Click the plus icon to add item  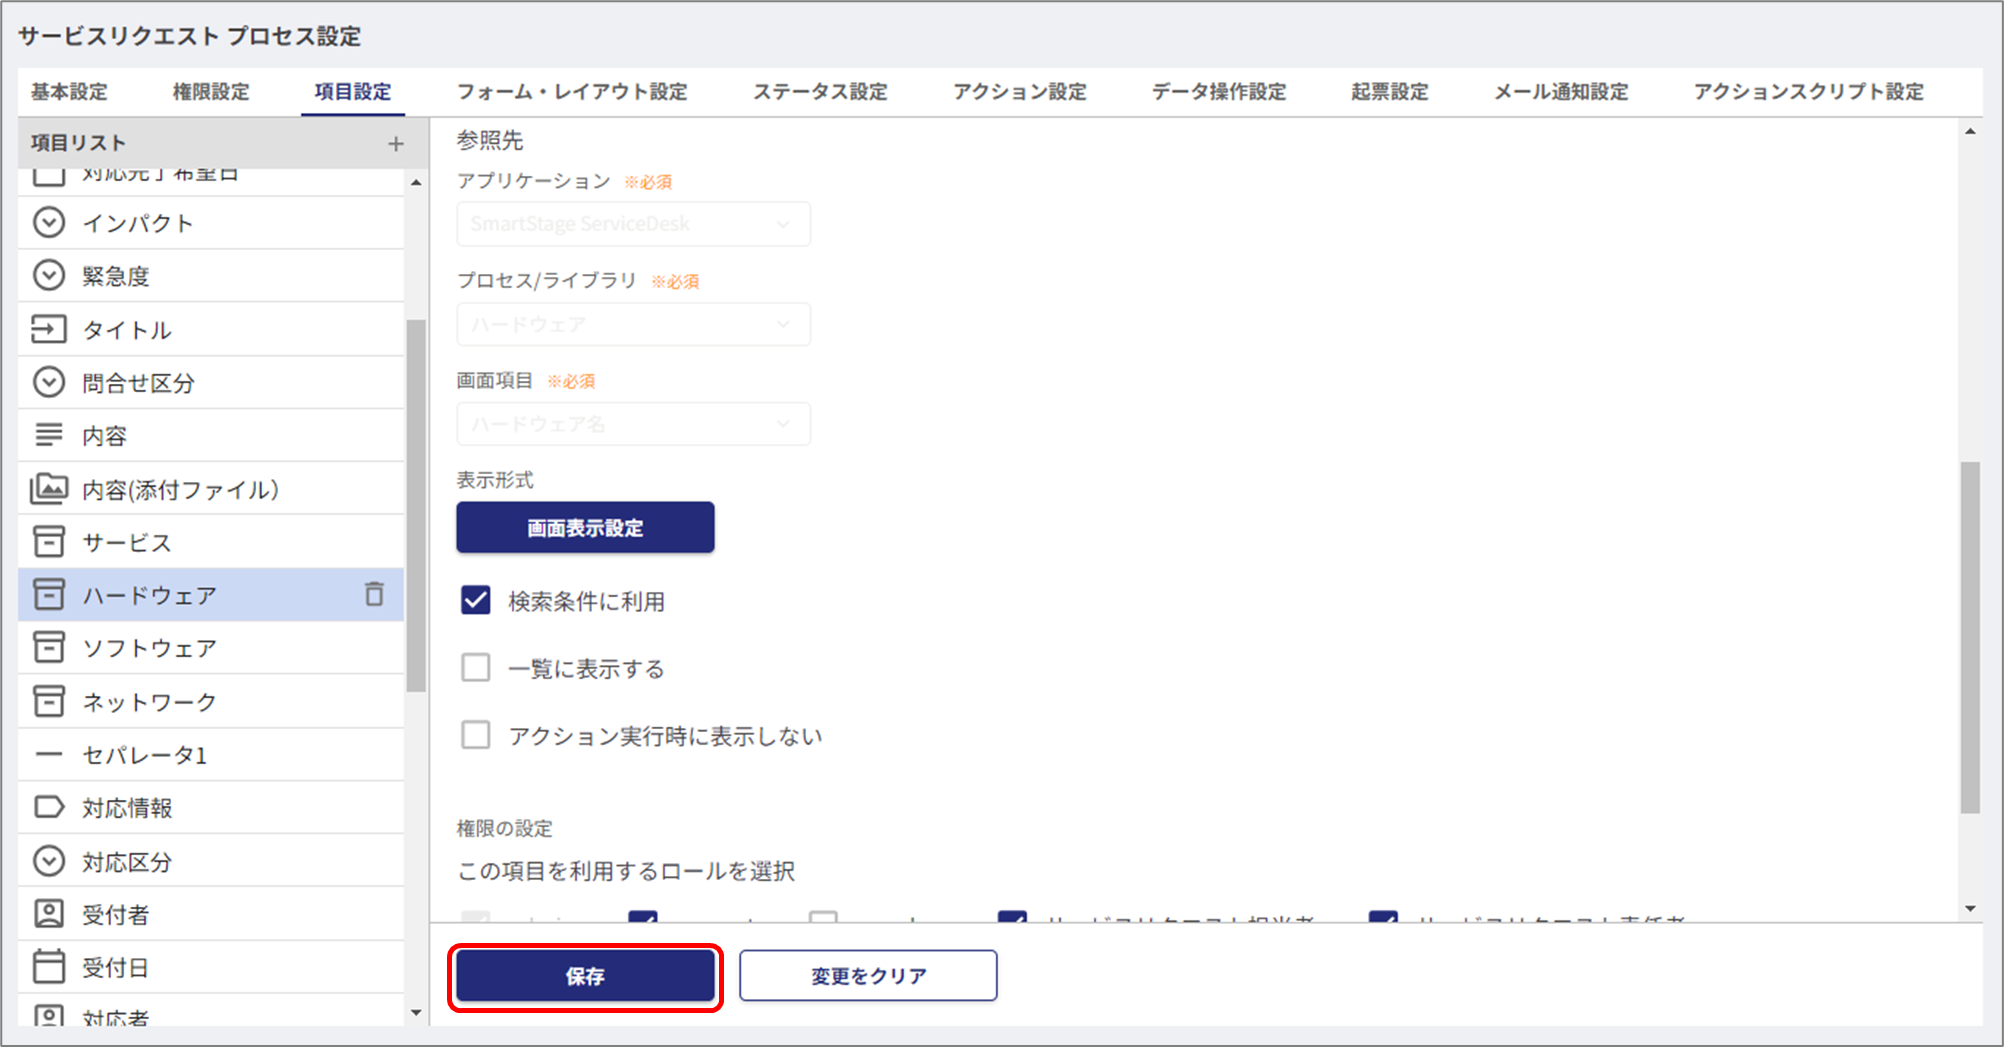pyautogui.click(x=396, y=144)
